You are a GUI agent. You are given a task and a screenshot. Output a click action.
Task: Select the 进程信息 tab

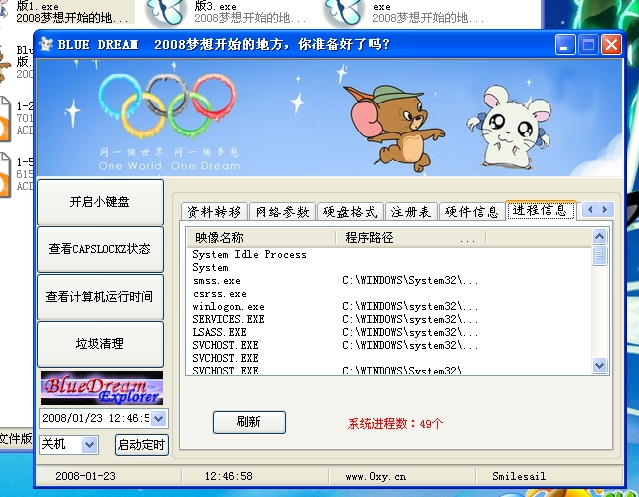coord(540,210)
